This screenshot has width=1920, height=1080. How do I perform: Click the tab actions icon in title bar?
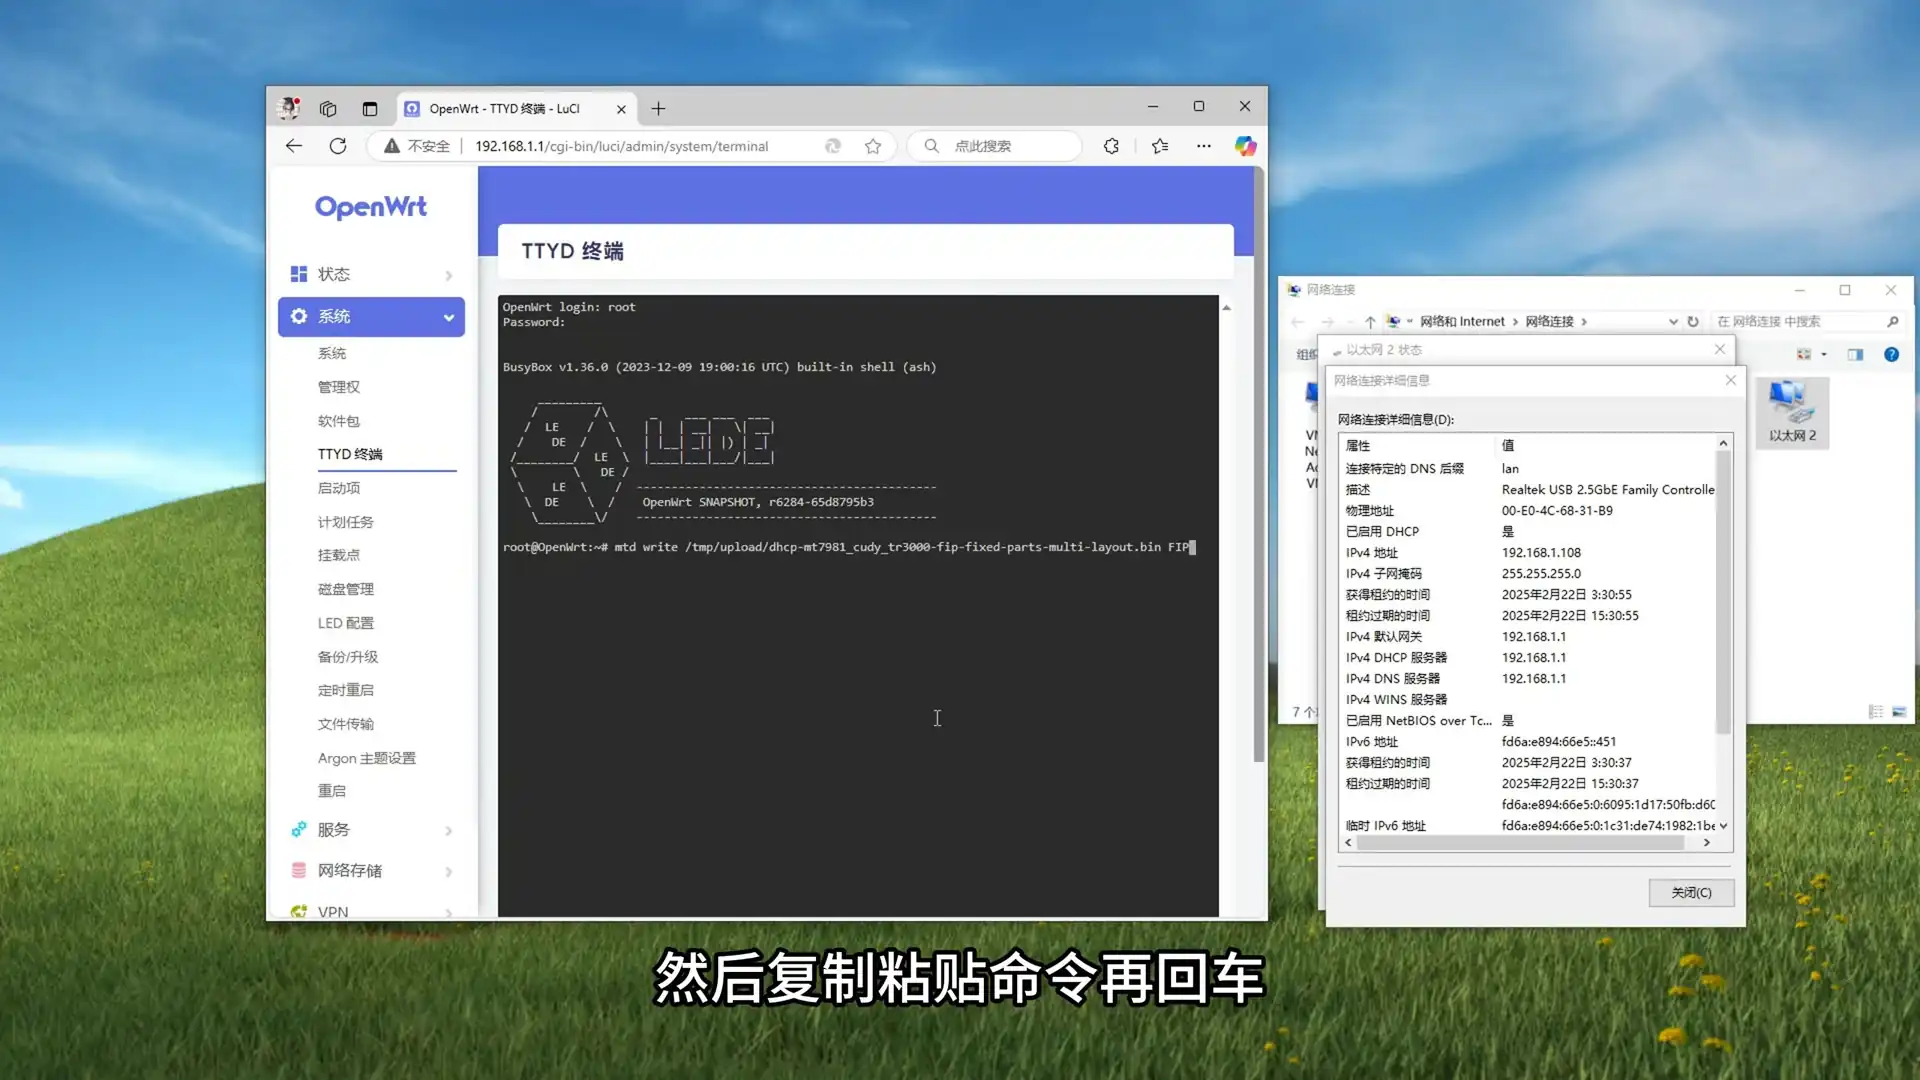pos(370,109)
